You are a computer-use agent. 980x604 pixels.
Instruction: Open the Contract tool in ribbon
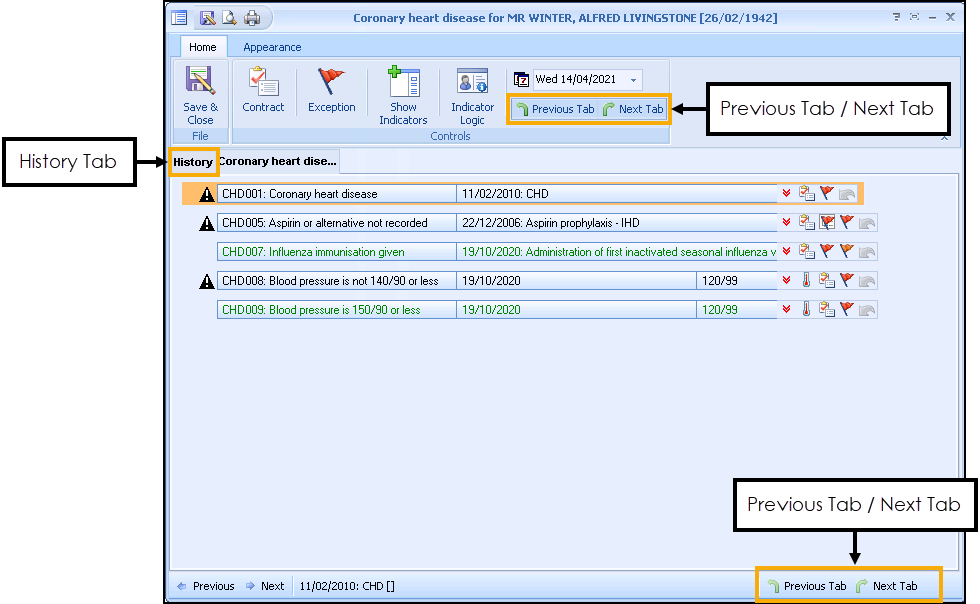pyautogui.click(x=263, y=91)
